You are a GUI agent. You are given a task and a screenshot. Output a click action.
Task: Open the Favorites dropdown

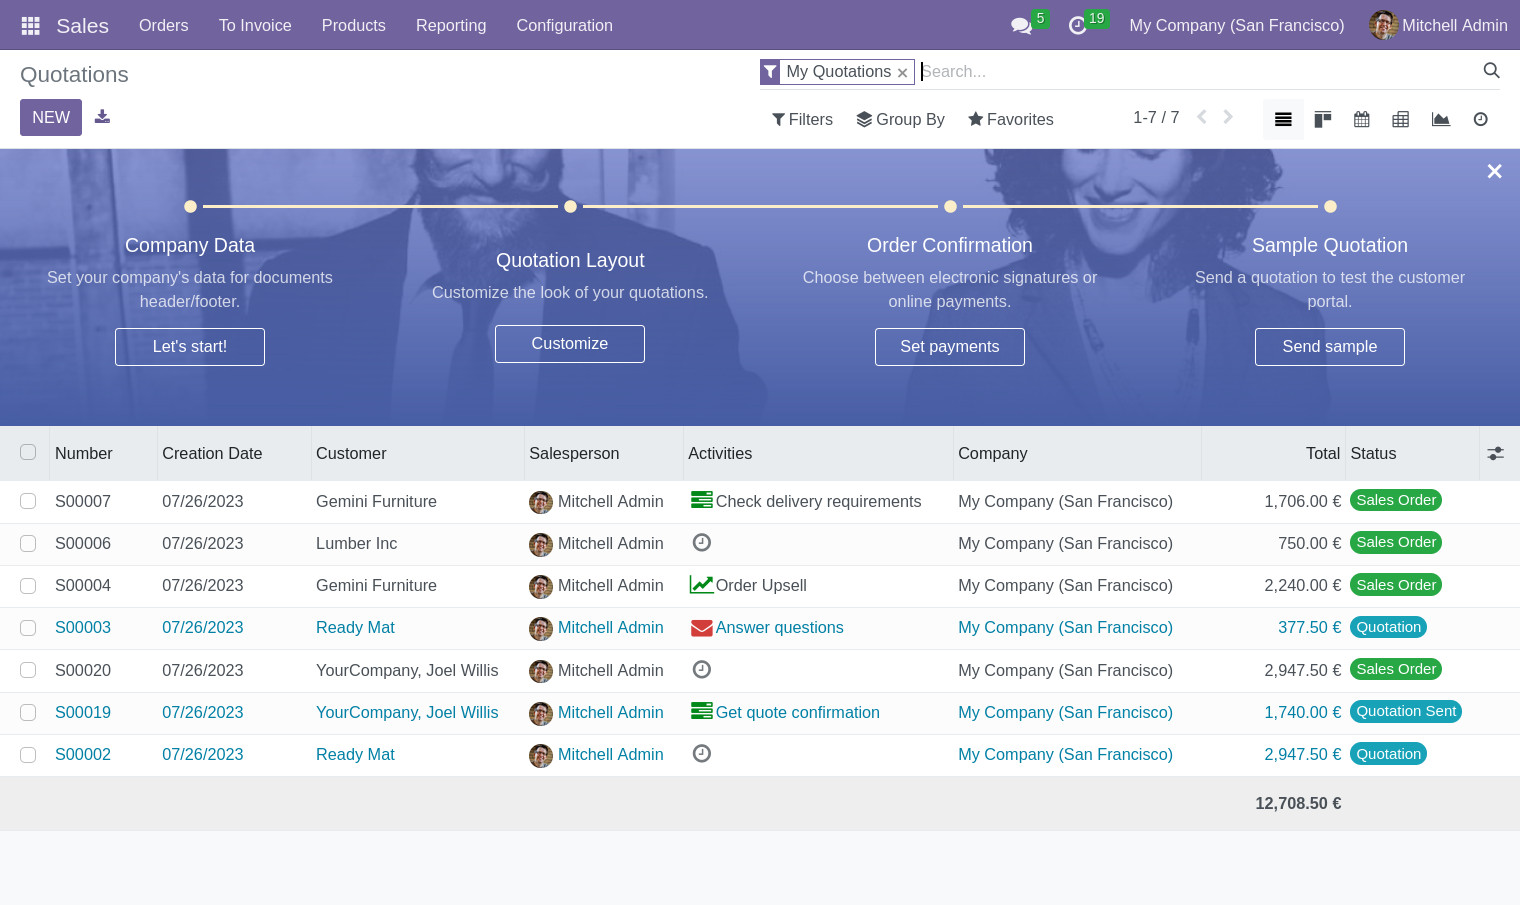coord(1010,119)
